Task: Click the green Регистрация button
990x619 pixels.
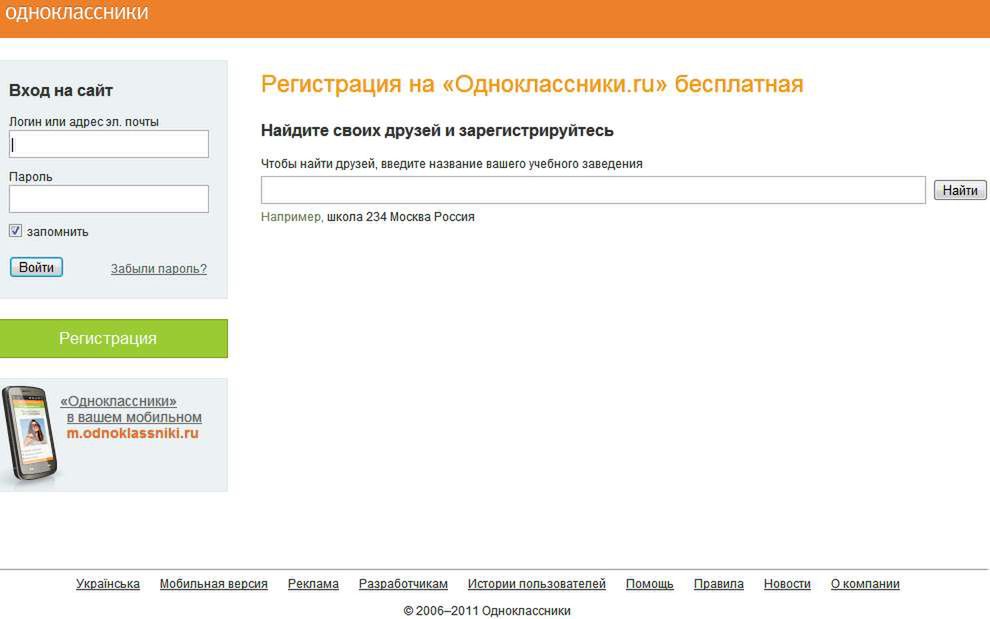Action: pos(114,339)
